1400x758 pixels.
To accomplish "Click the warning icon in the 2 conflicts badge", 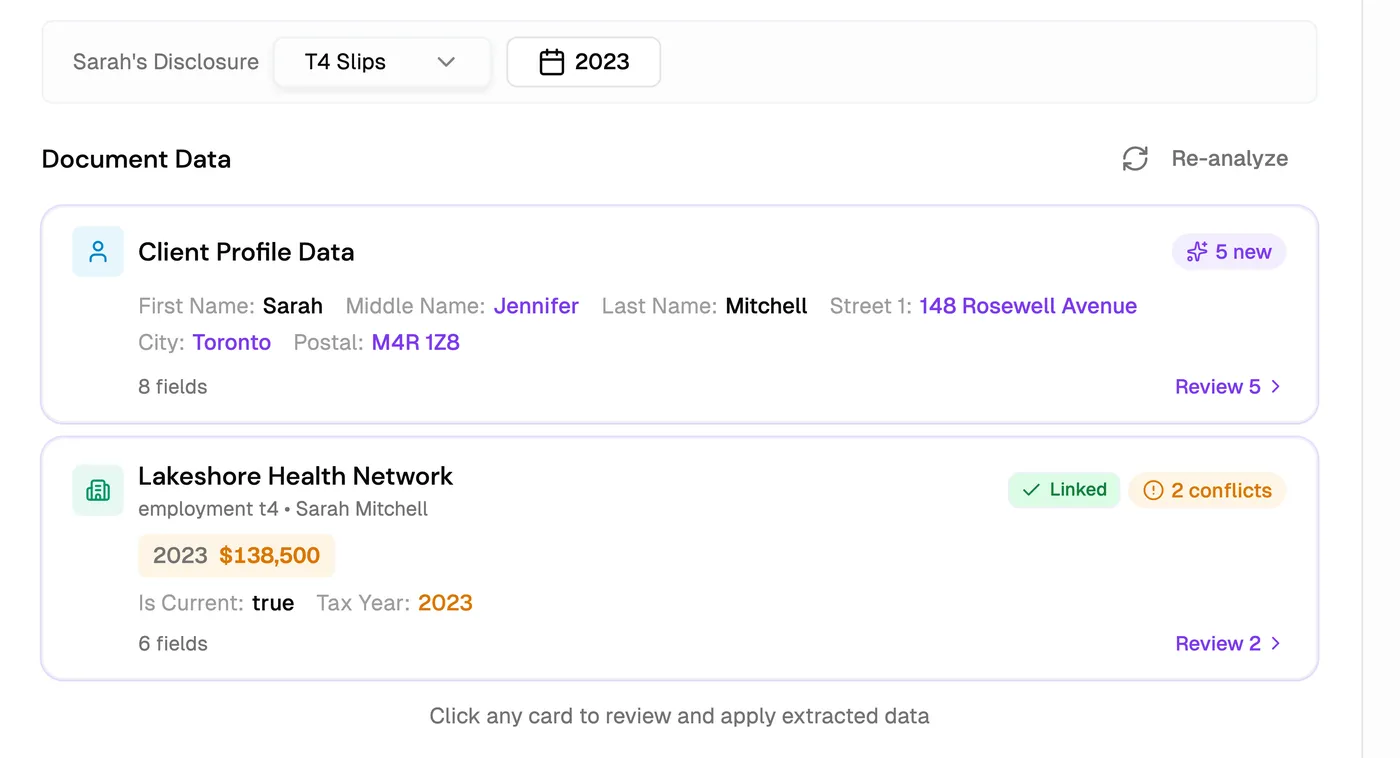I will [1153, 490].
